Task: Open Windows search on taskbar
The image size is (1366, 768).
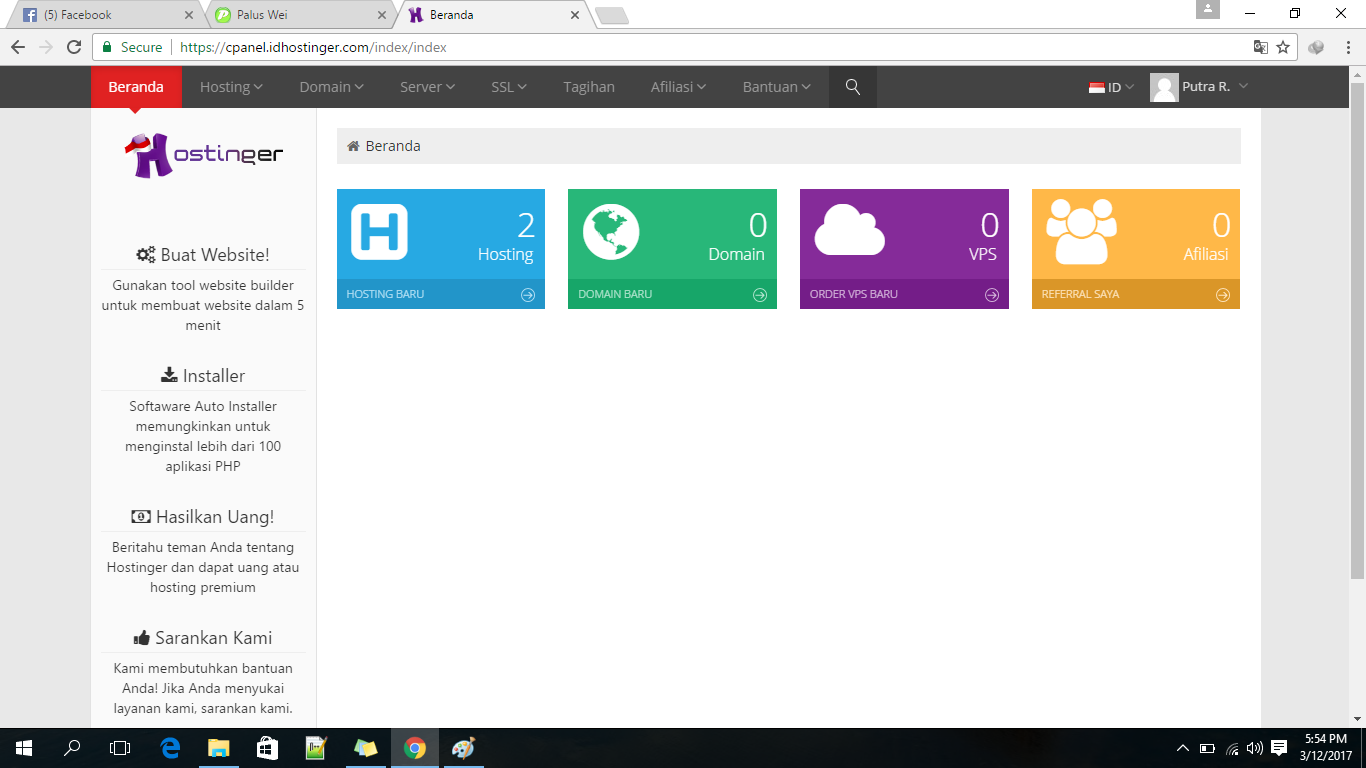Action: click(x=72, y=748)
